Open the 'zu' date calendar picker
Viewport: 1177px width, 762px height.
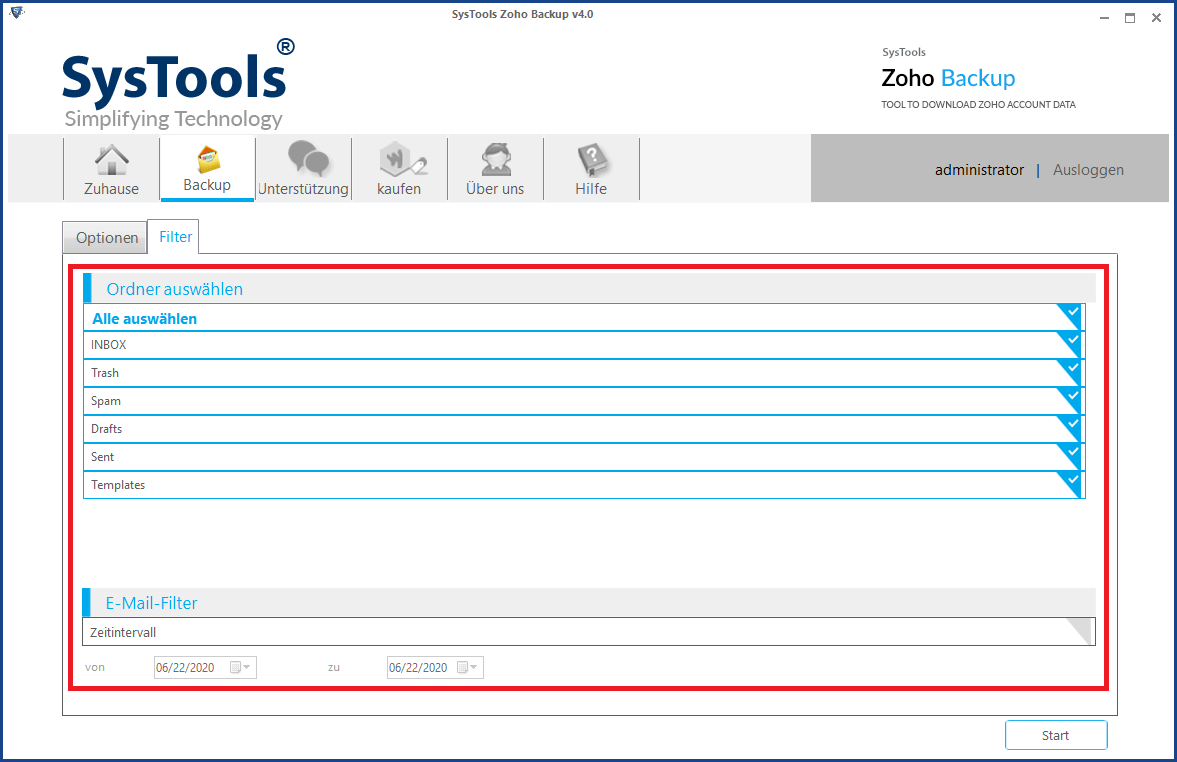[467, 667]
